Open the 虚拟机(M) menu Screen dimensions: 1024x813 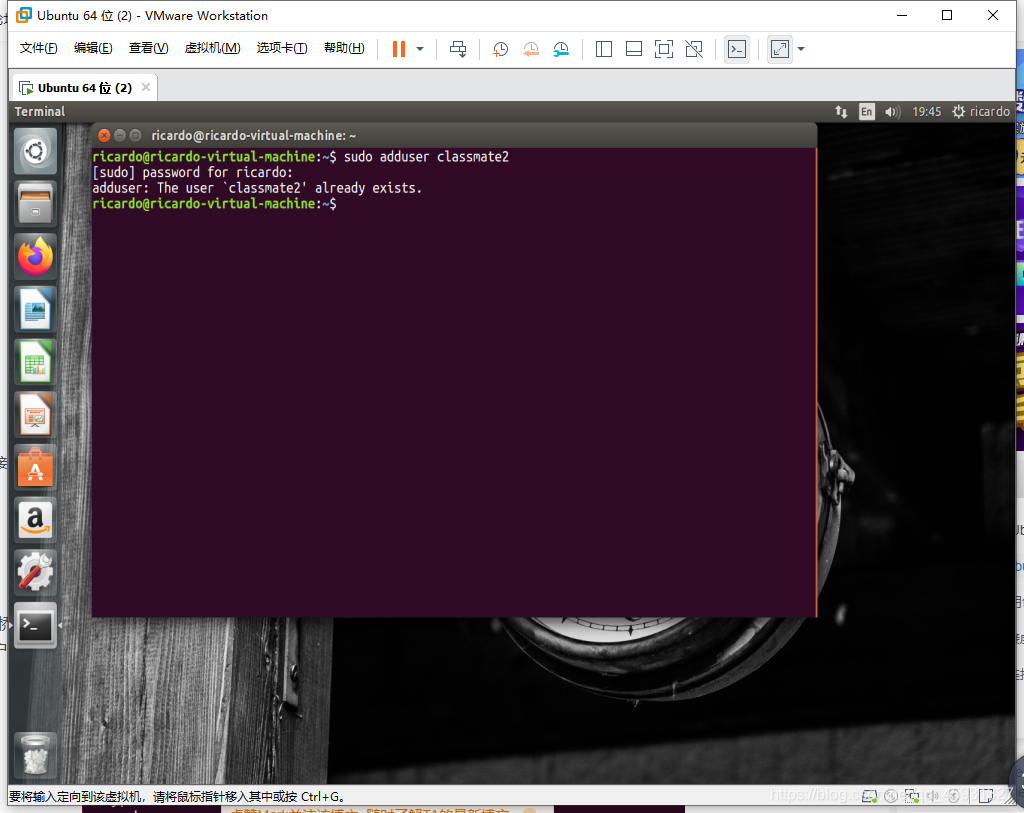tap(212, 48)
